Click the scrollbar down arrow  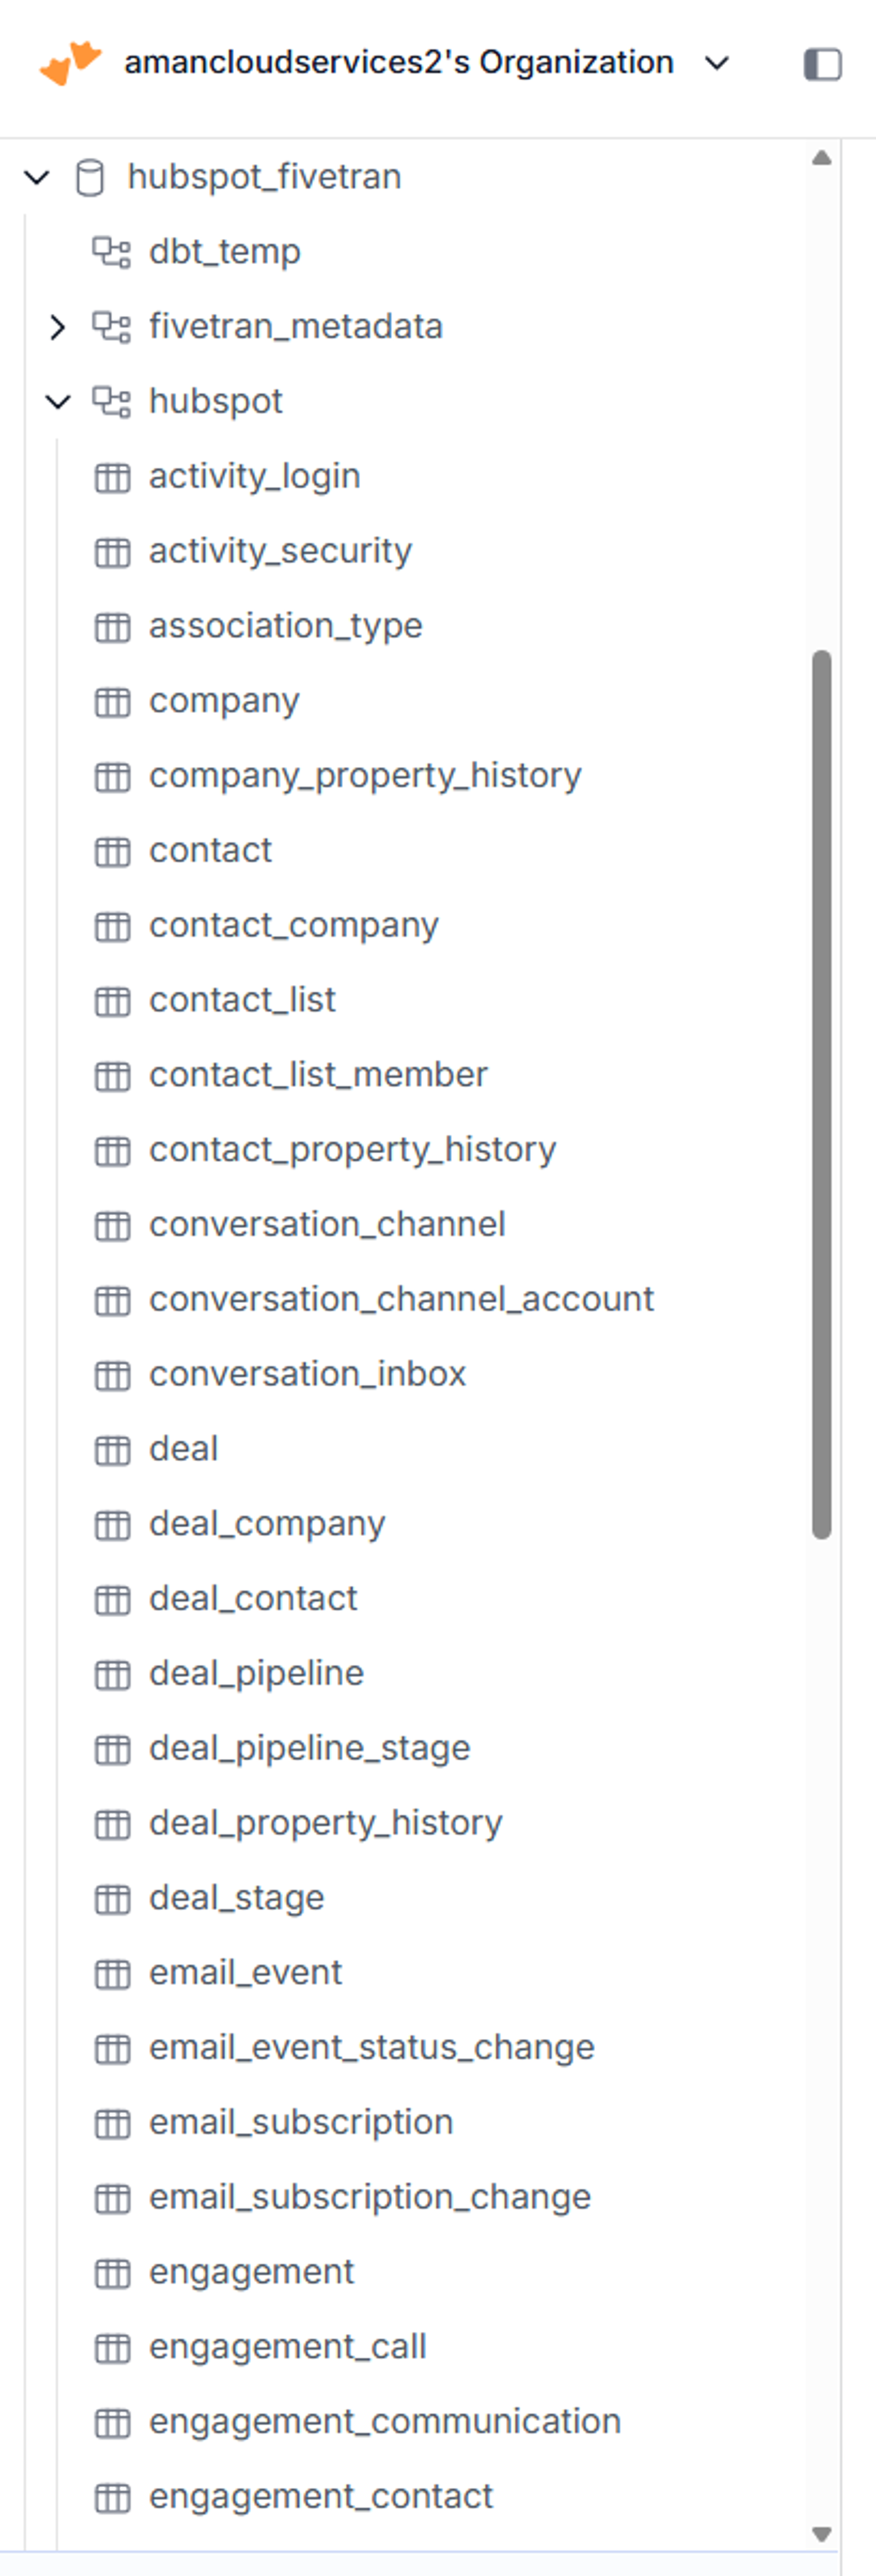pos(822,2534)
